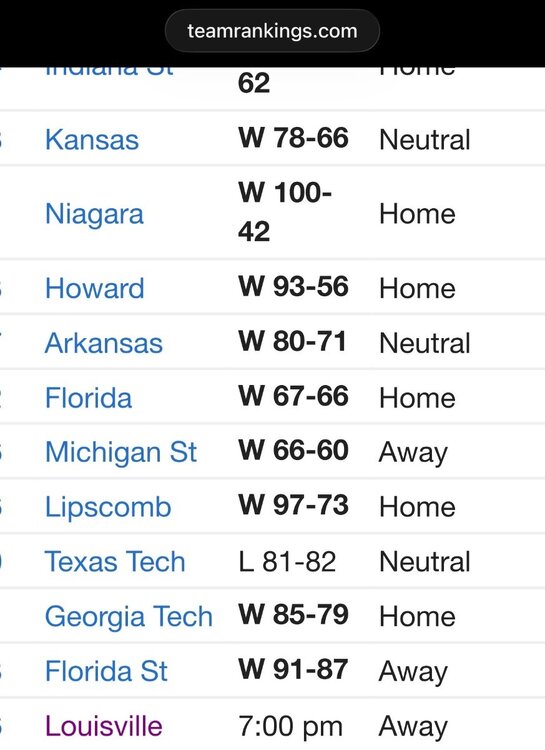Select the L 81-82 result against Texas Tech
This screenshot has width=545, height=750.
287,562
